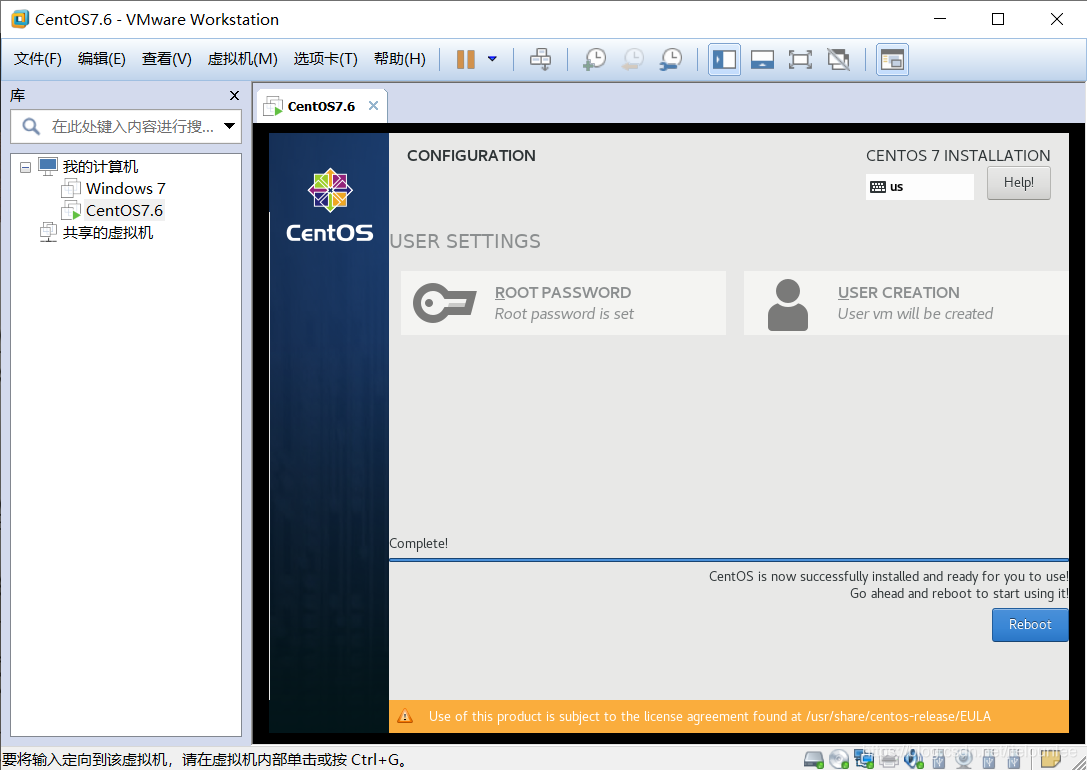Open the 帮助(H) menu

[399, 59]
